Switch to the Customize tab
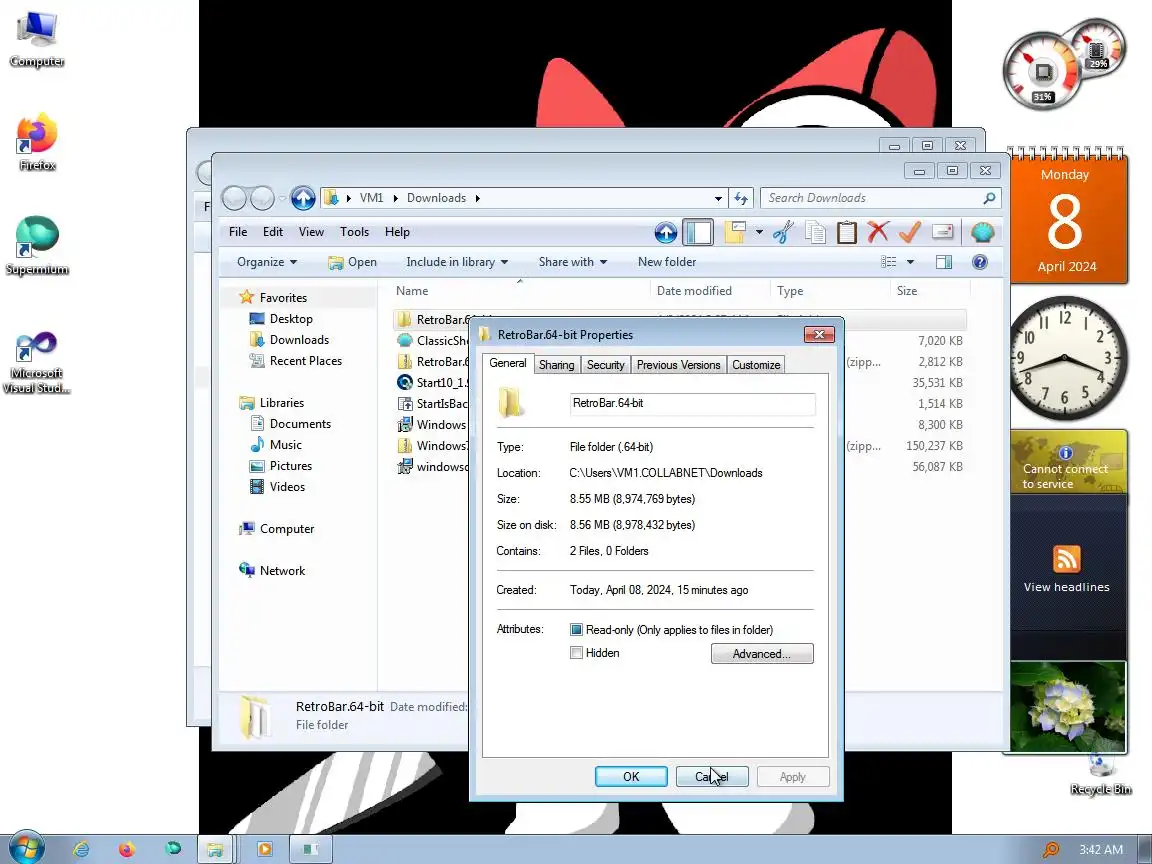The image size is (1152, 864). click(756, 365)
